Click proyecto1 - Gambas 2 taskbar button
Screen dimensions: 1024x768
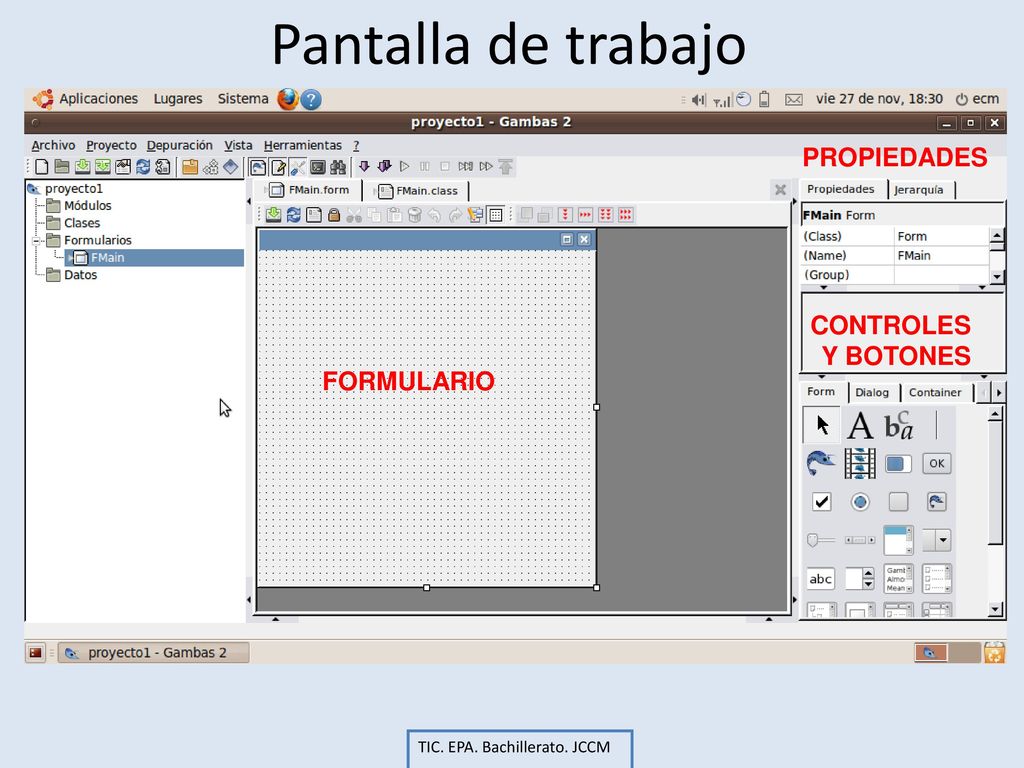point(153,652)
